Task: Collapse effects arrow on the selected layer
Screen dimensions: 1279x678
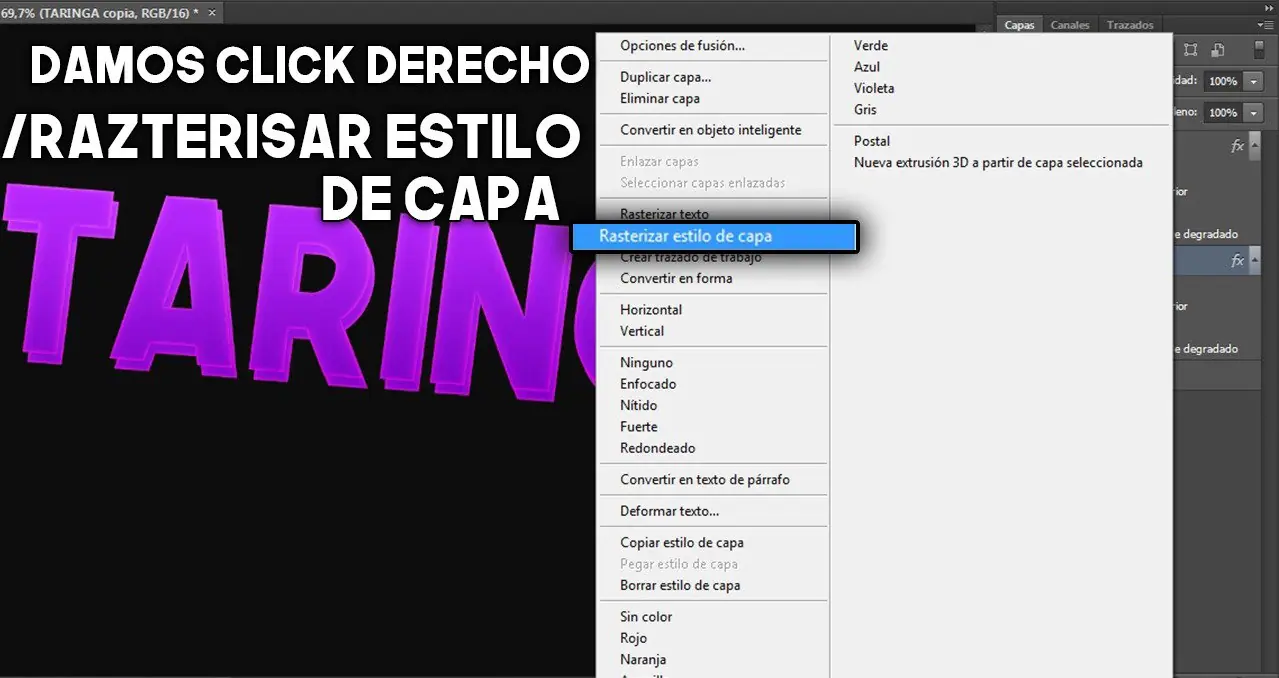Action: [x=1255, y=261]
